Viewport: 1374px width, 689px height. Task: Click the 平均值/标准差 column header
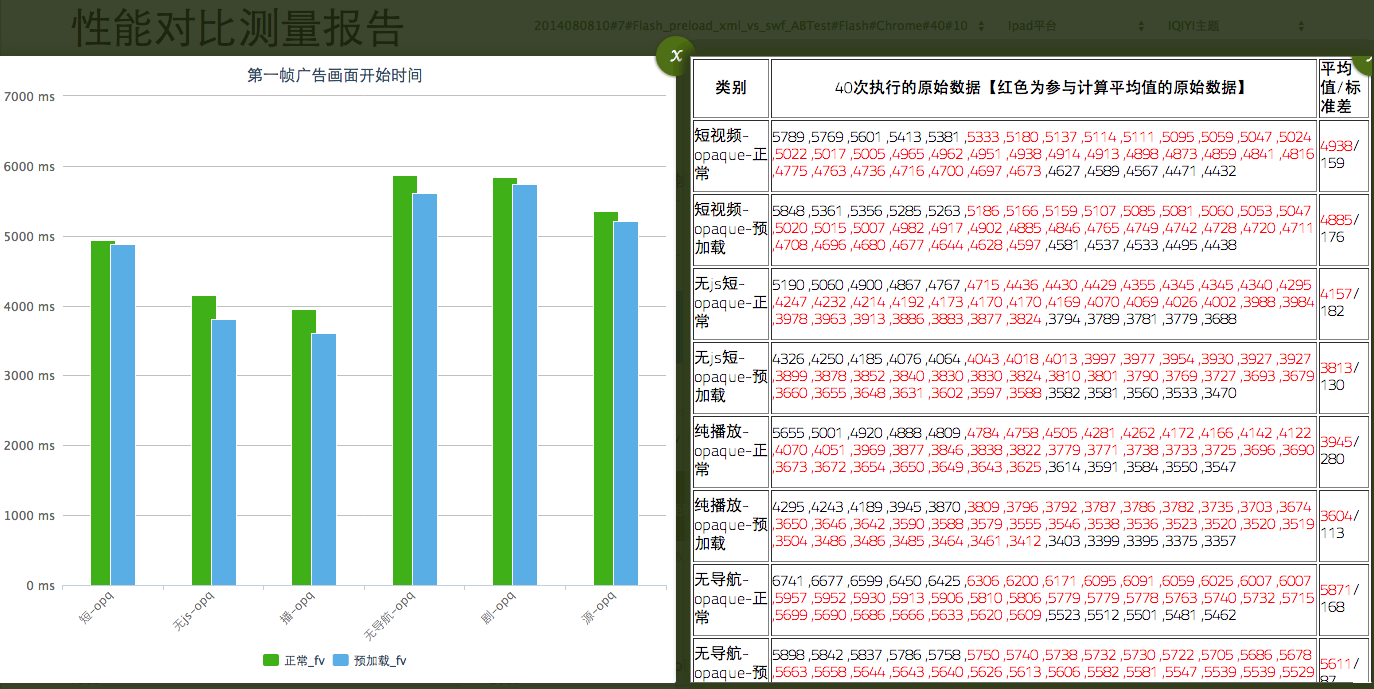pyautogui.click(x=1342, y=88)
